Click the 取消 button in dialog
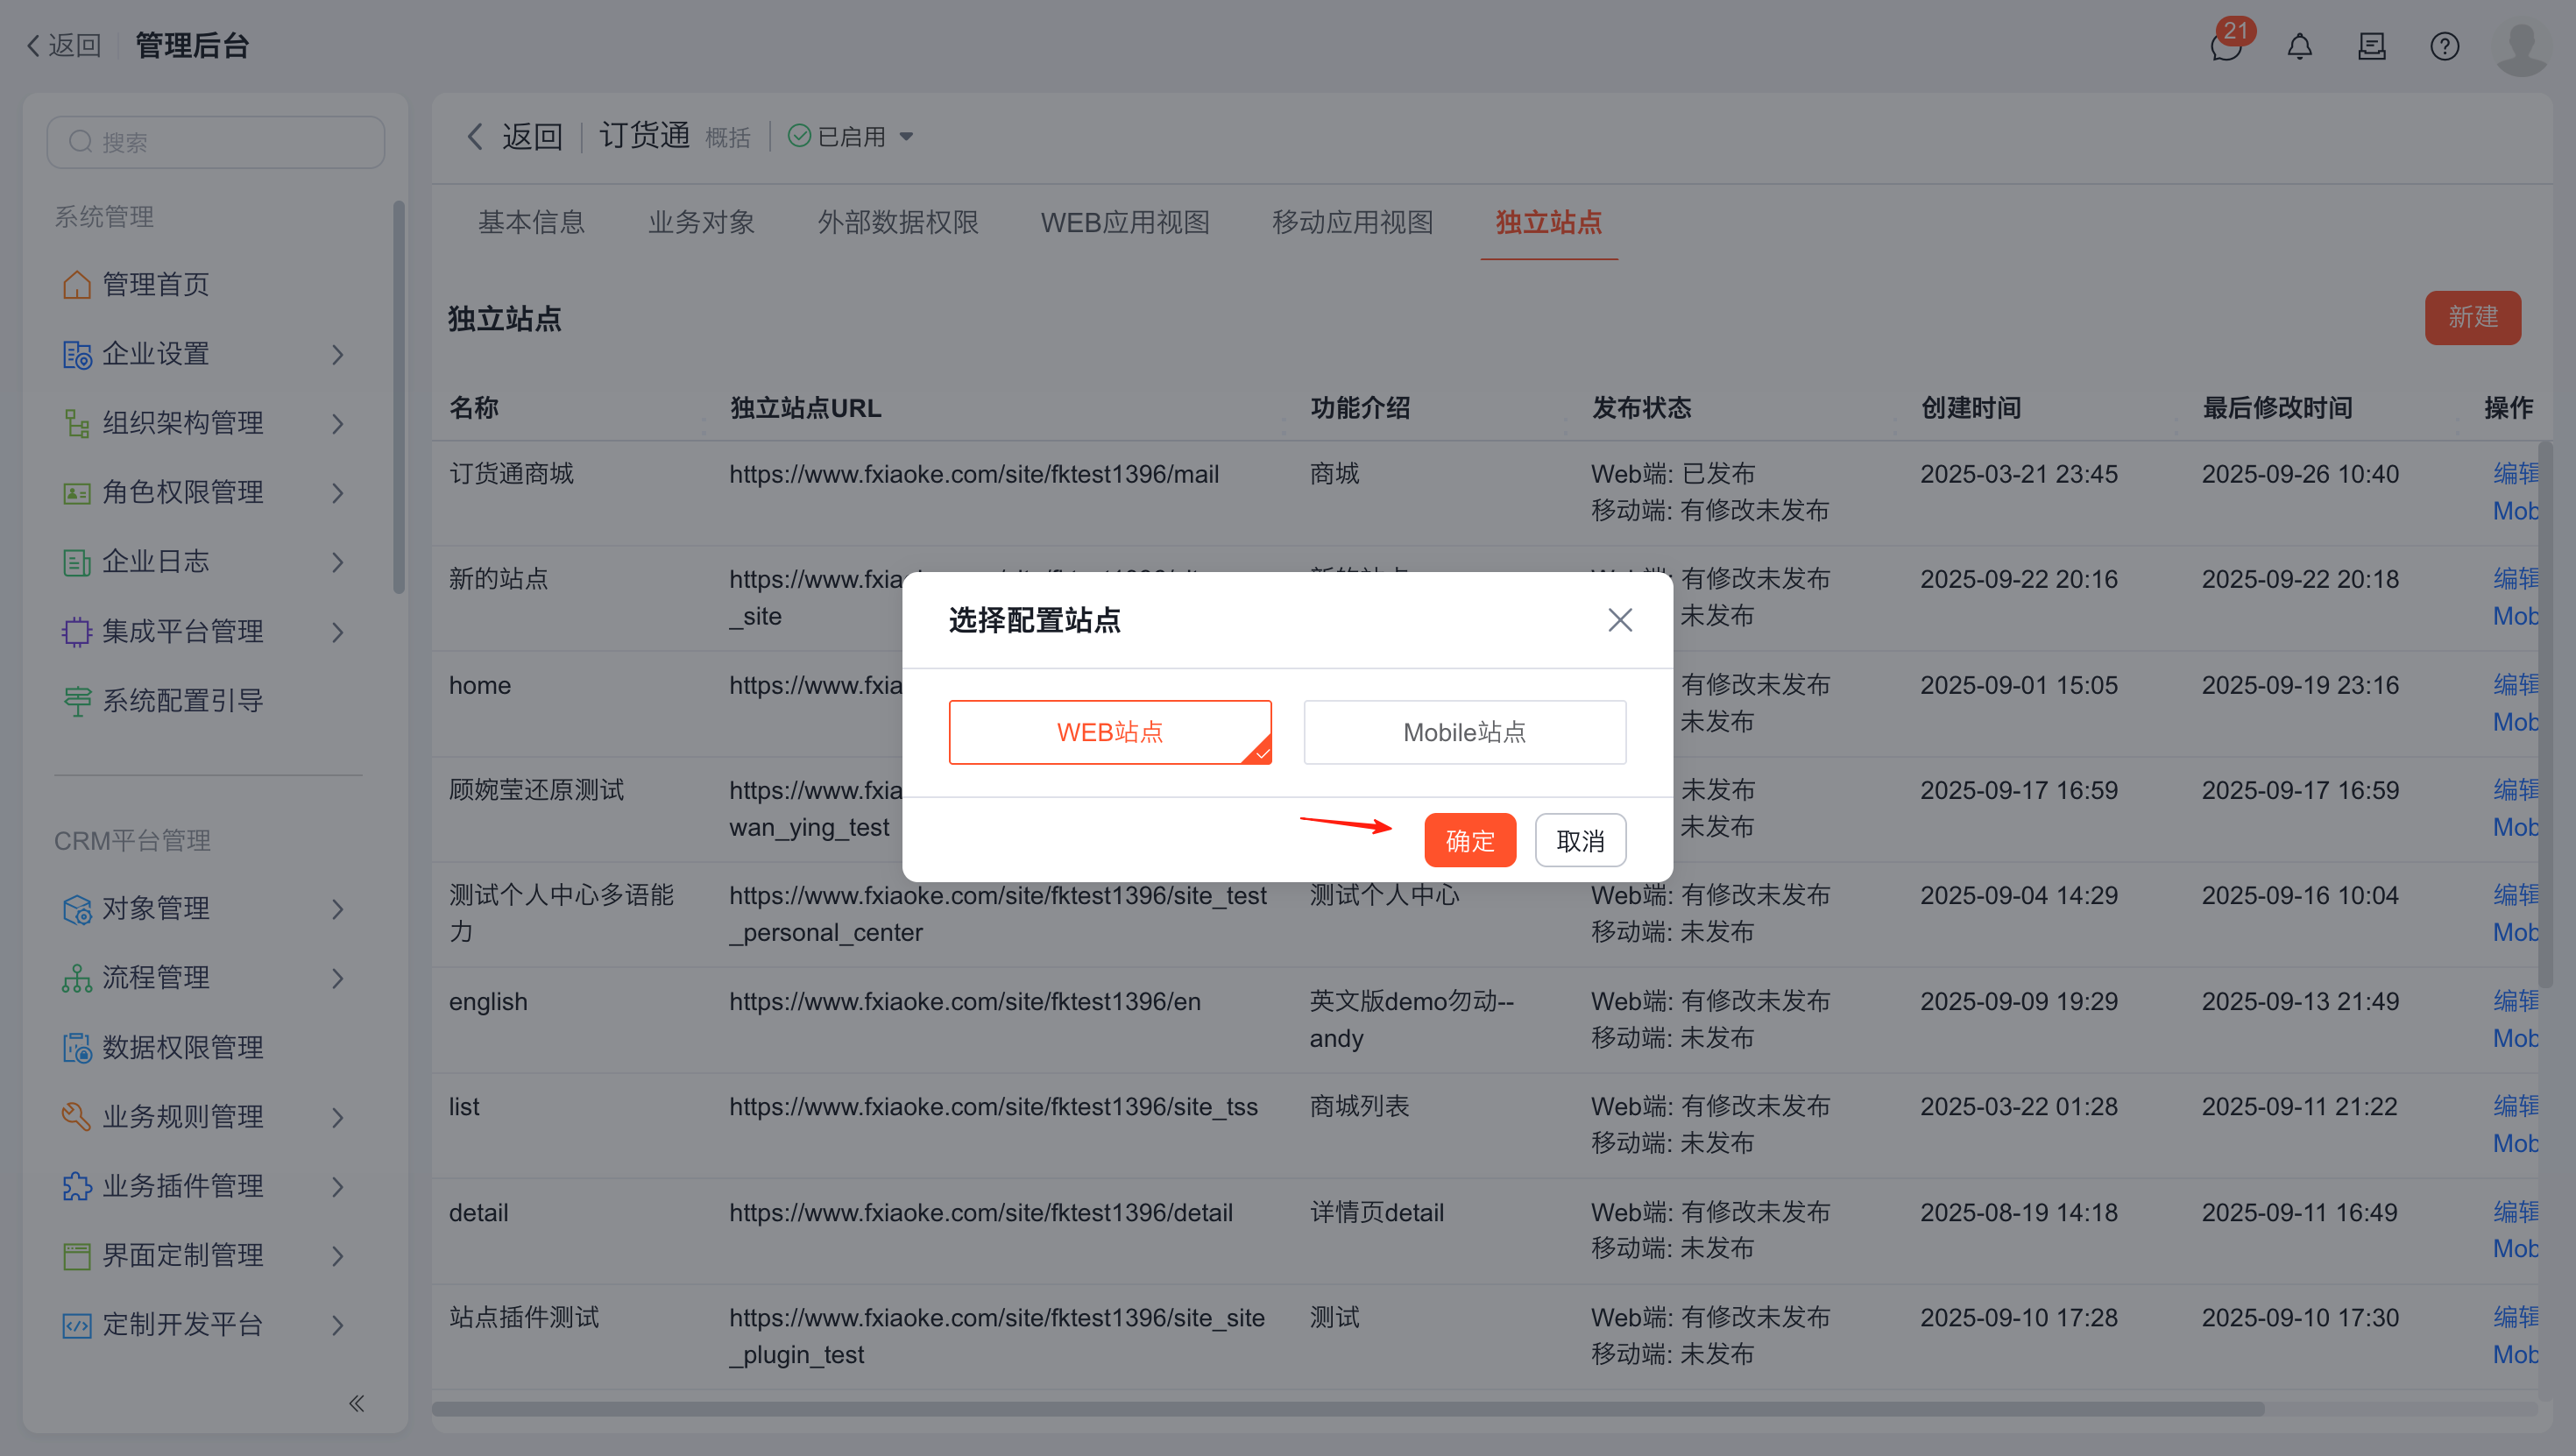Viewport: 2576px width, 1456px height. pos(1580,840)
